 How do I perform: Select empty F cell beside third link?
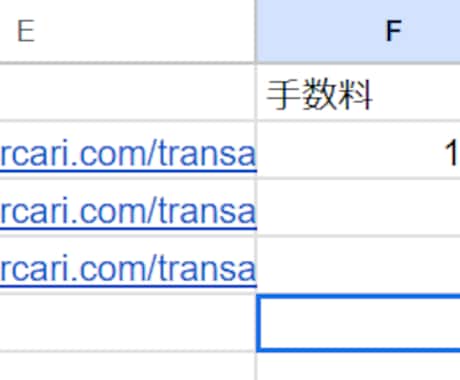pos(358,265)
